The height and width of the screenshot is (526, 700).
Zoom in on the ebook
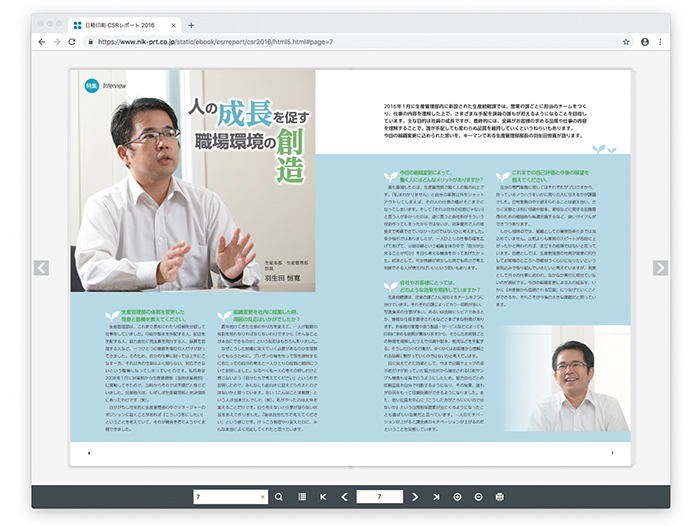point(458,496)
